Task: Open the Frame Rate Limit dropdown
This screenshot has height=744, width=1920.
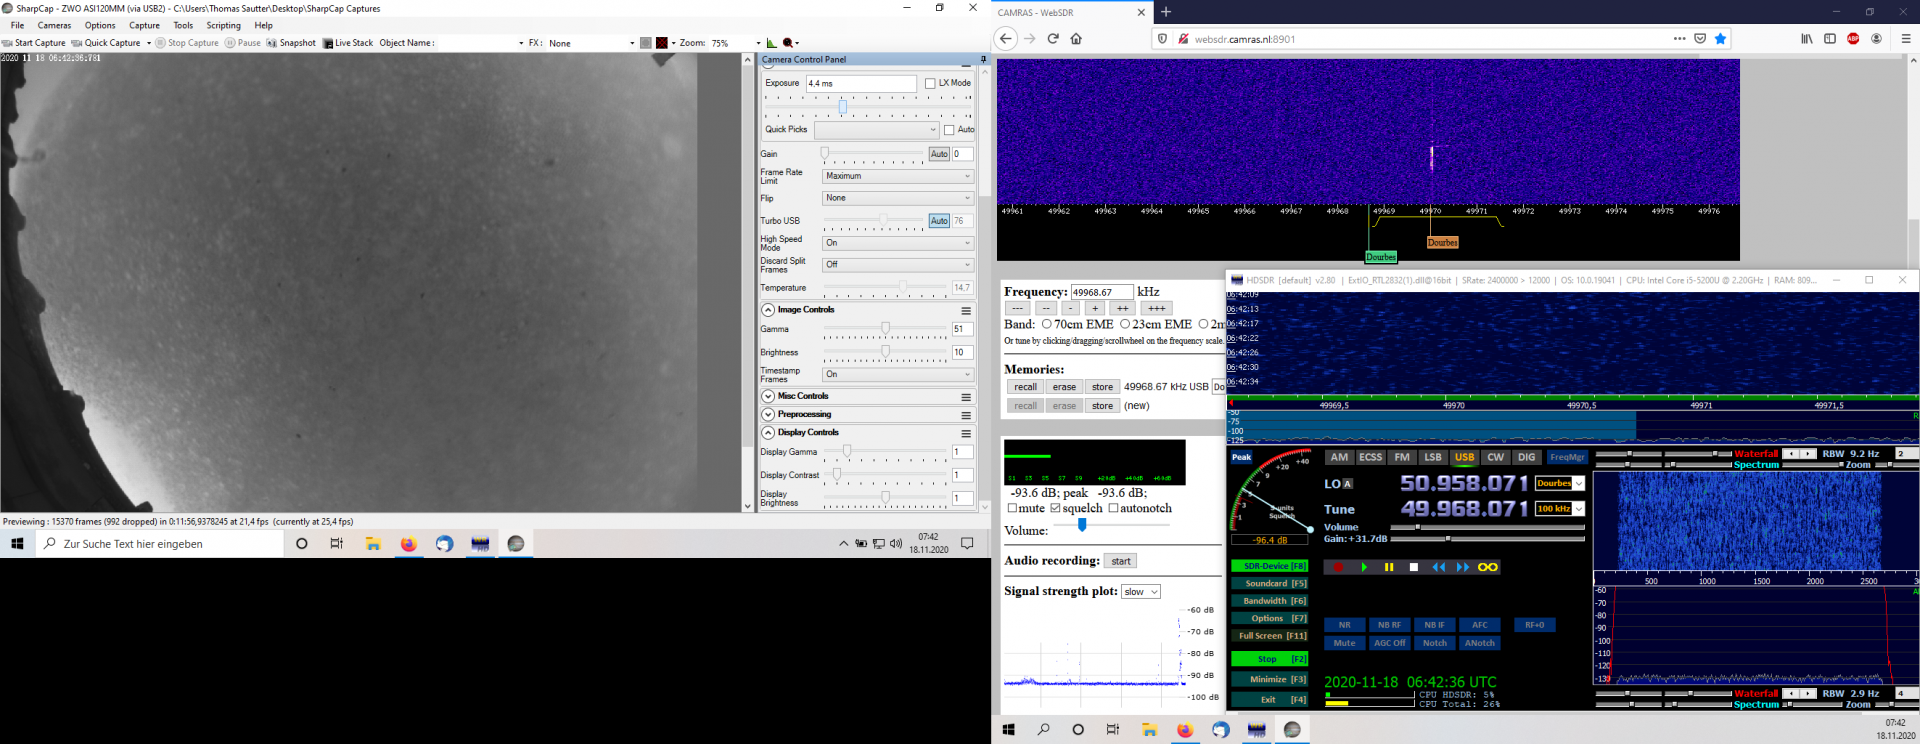Action: (898, 176)
